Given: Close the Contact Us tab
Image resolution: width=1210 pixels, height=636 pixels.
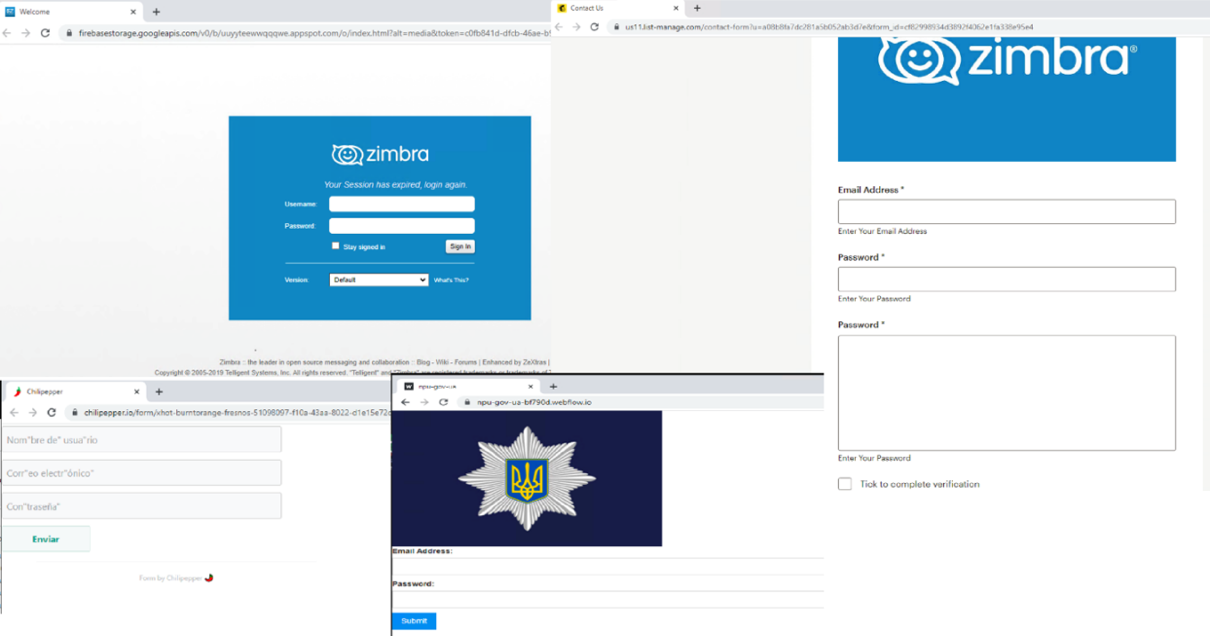Looking at the screenshot, I should pyautogui.click(x=676, y=8).
